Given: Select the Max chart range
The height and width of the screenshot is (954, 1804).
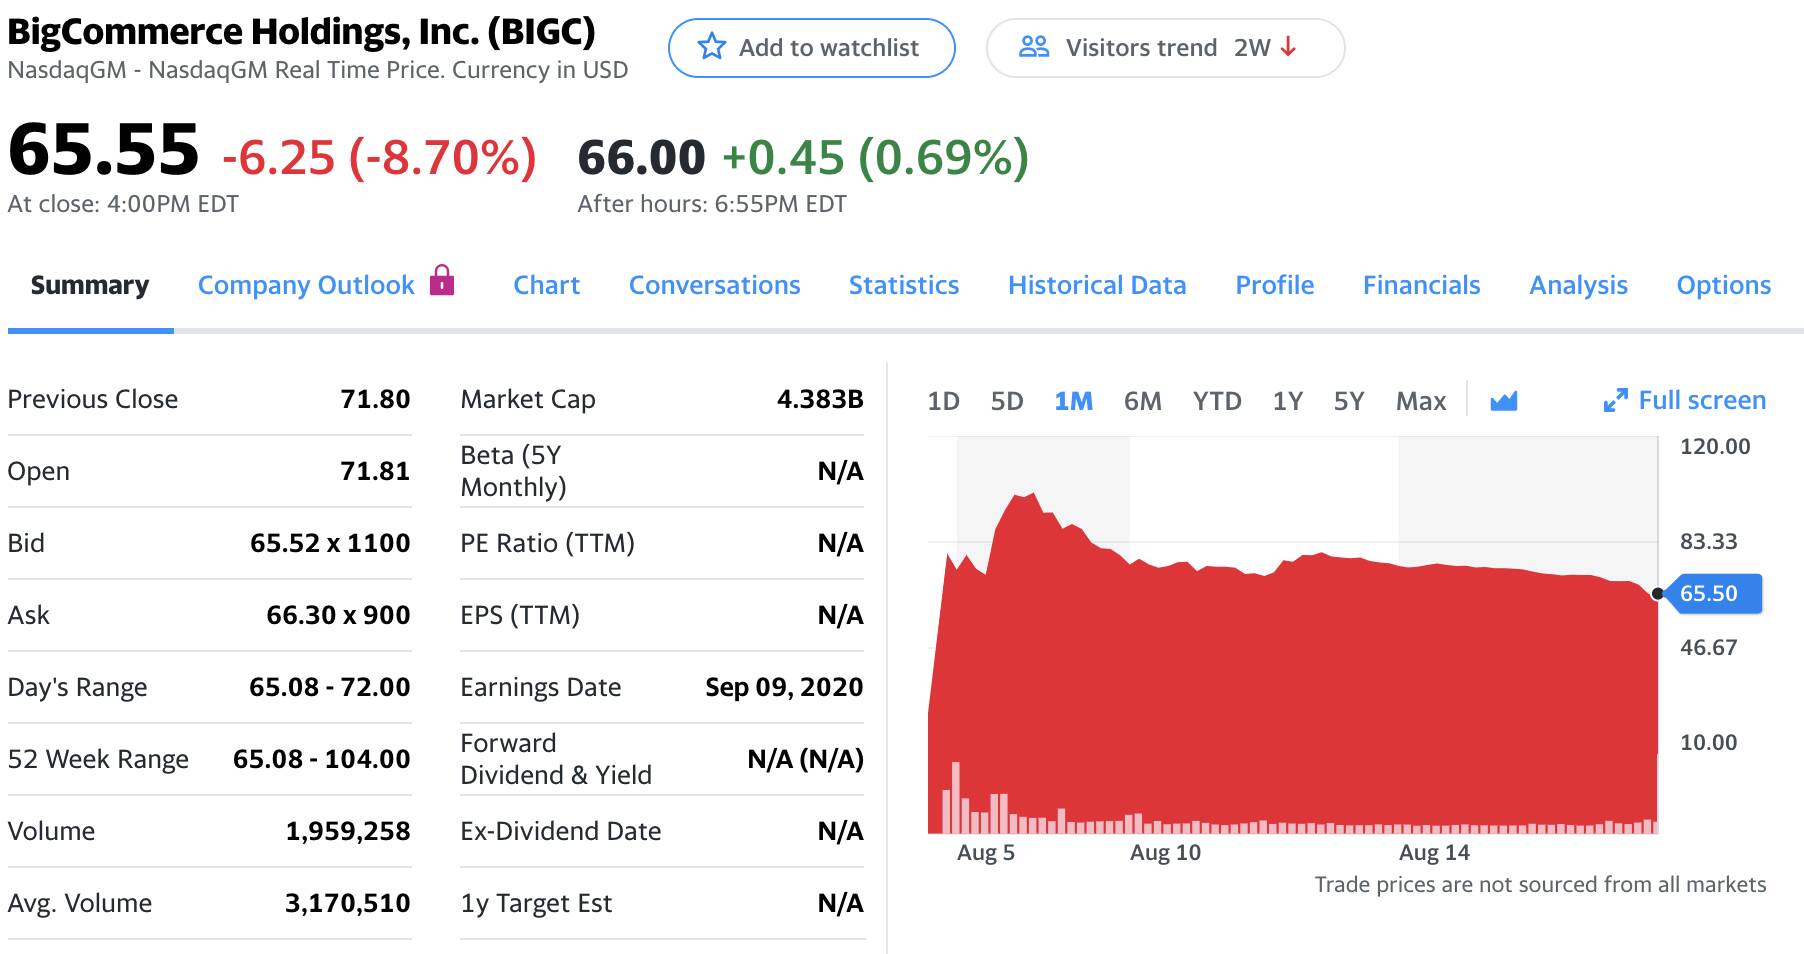Looking at the screenshot, I should pyautogui.click(x=1421, y=401).
